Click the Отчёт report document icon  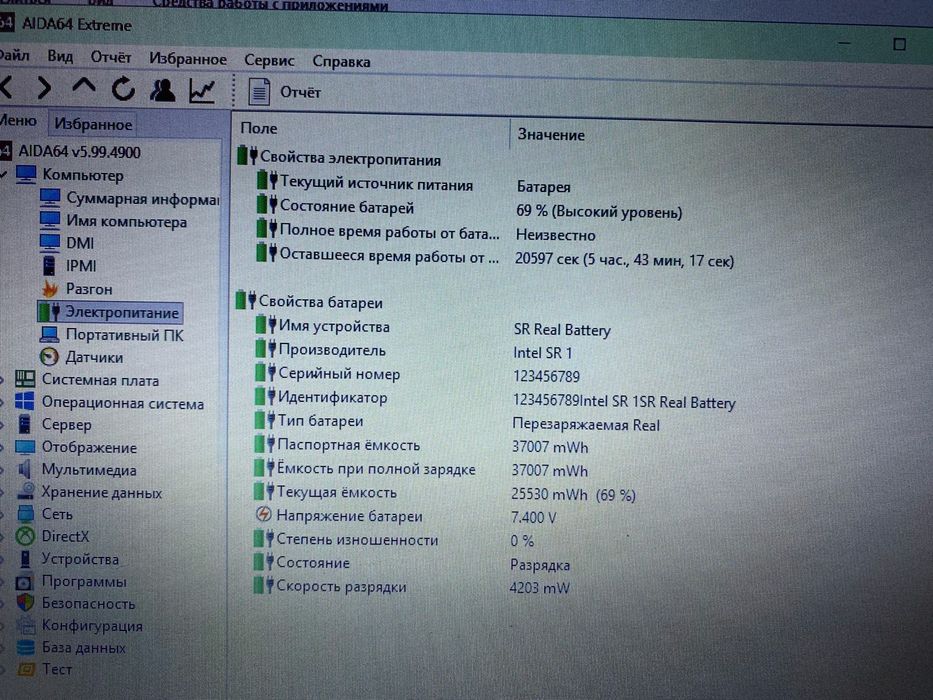(x=259, y=92)
